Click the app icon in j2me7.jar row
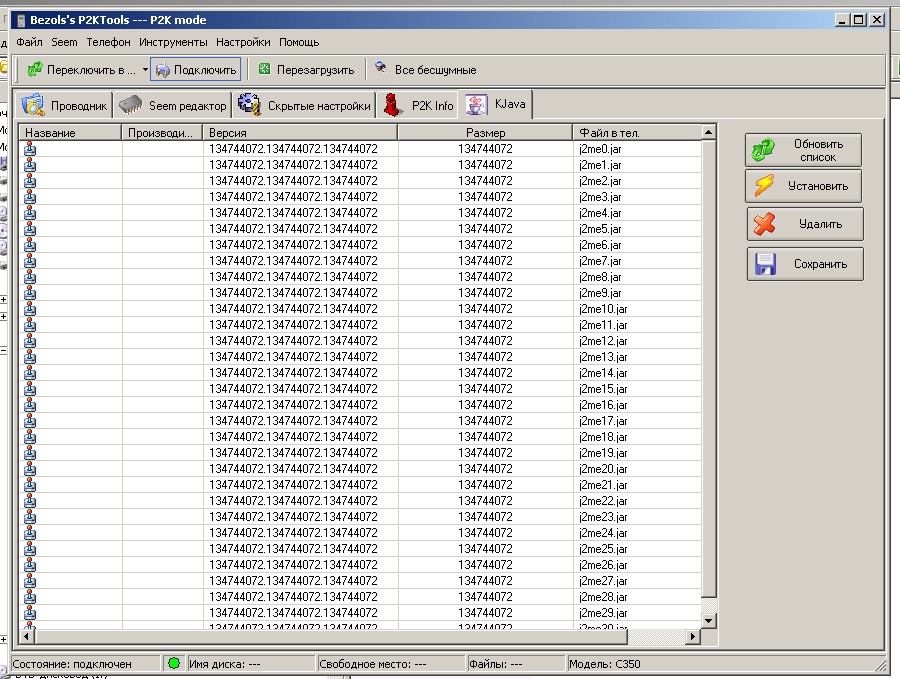 pyautogui.click(x=30, y=261)
